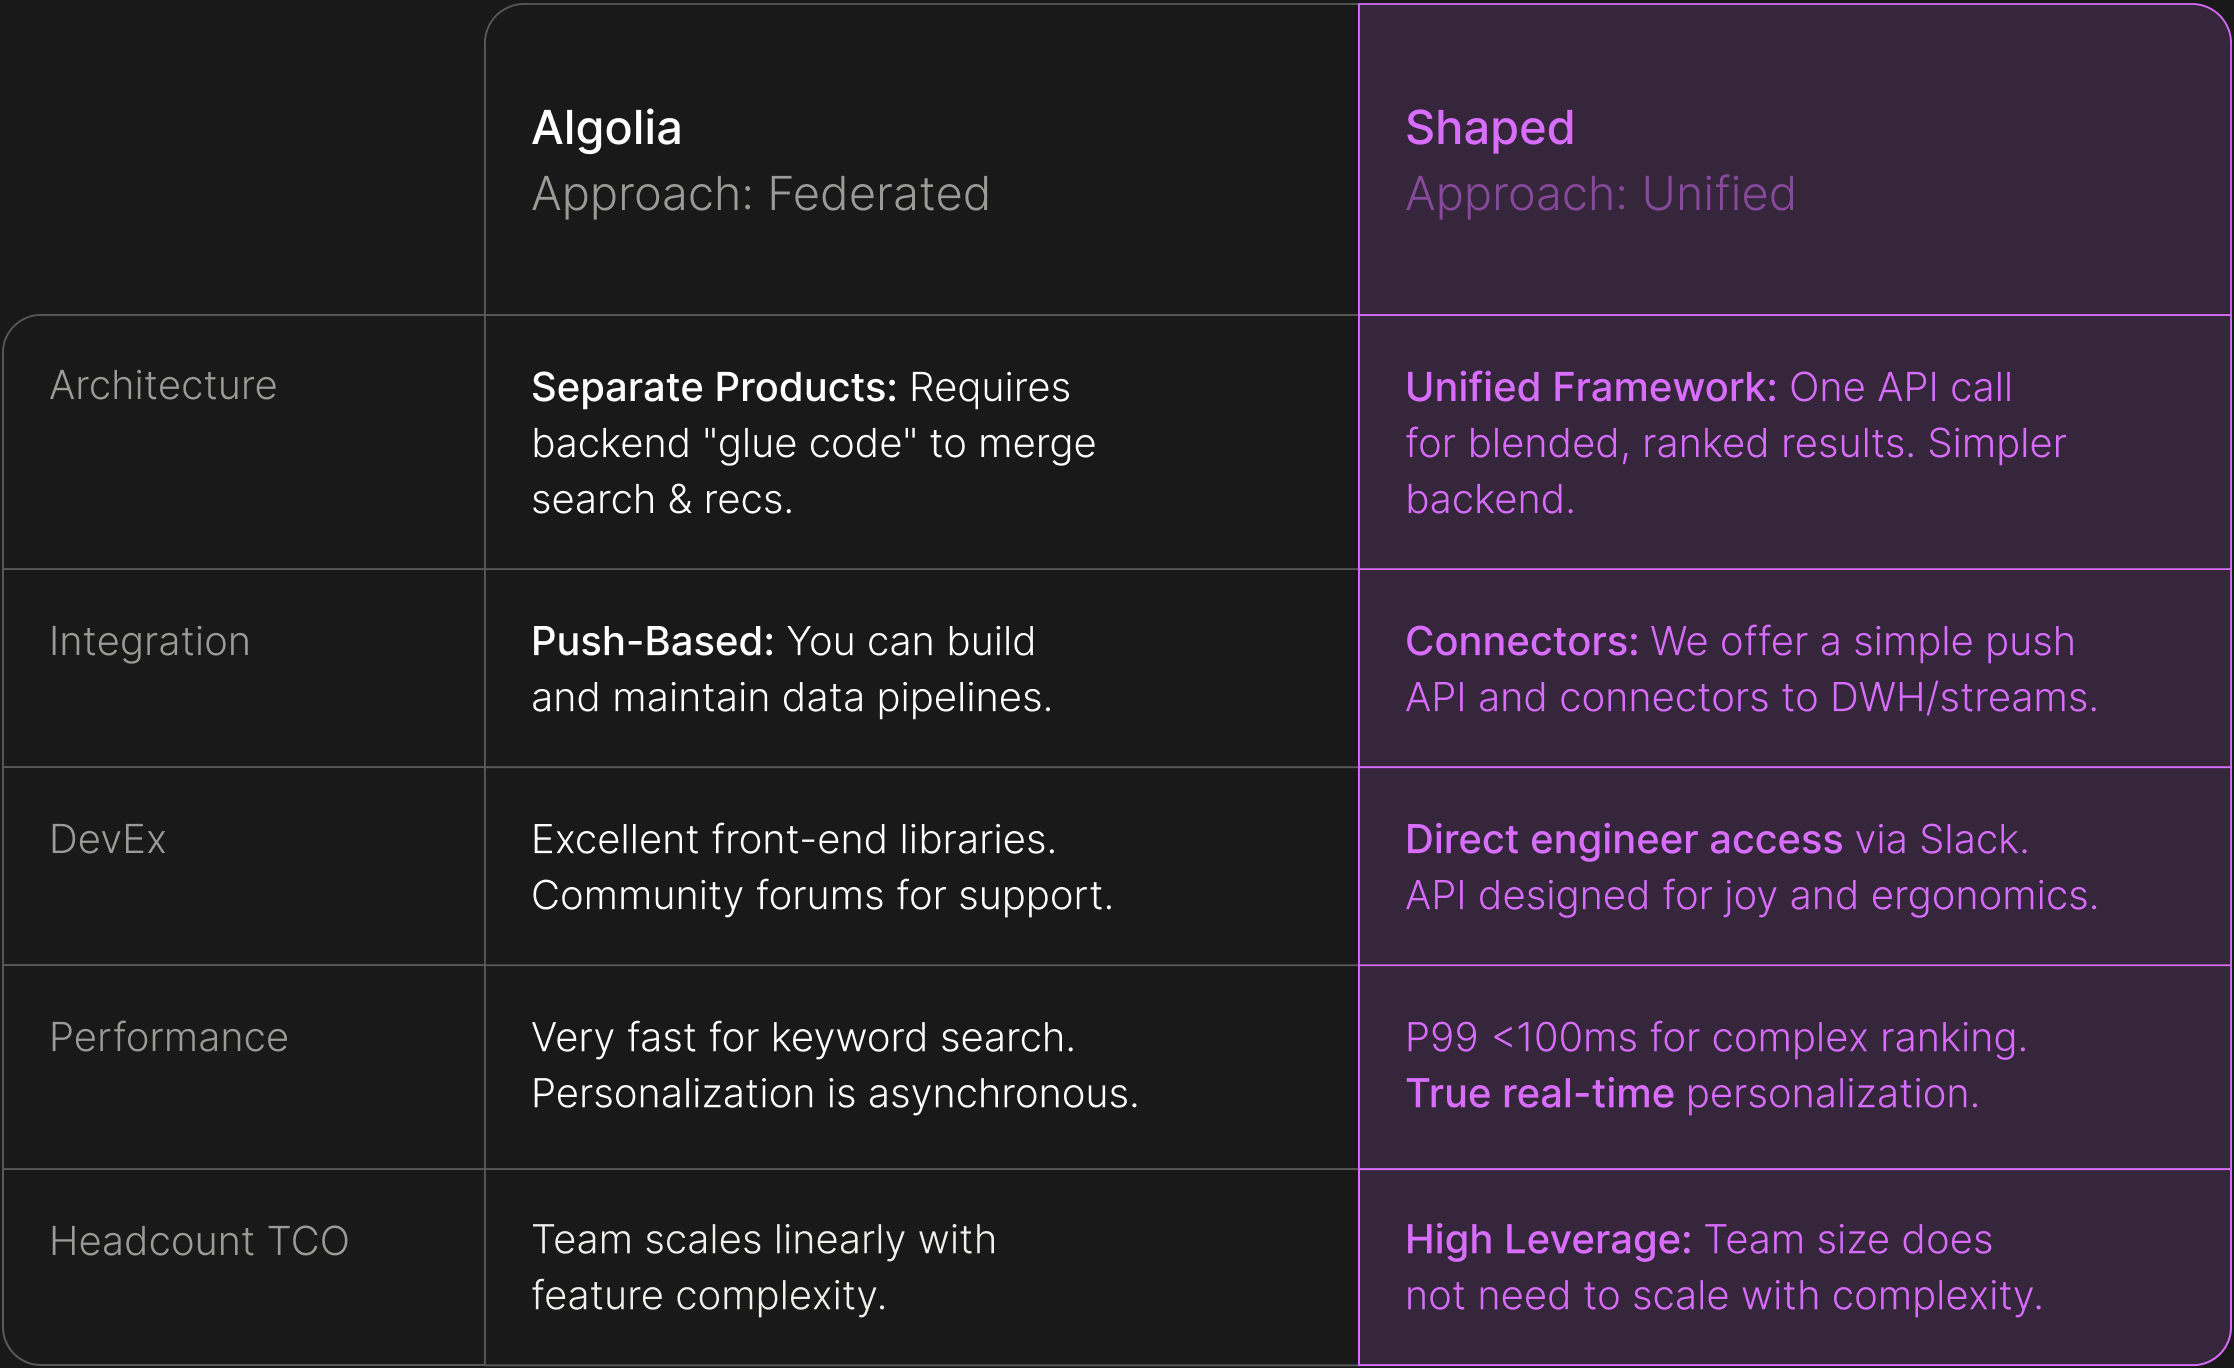Click the Shaped column heading
2234x1368 pixels.
click(x=1489, y=129)
